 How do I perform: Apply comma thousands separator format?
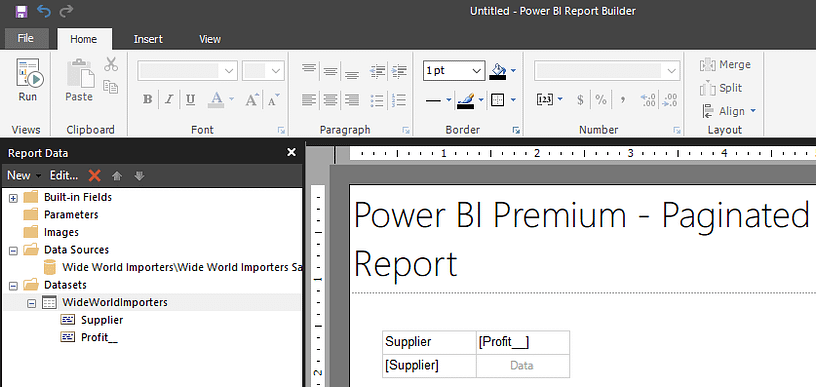(622, 99)
